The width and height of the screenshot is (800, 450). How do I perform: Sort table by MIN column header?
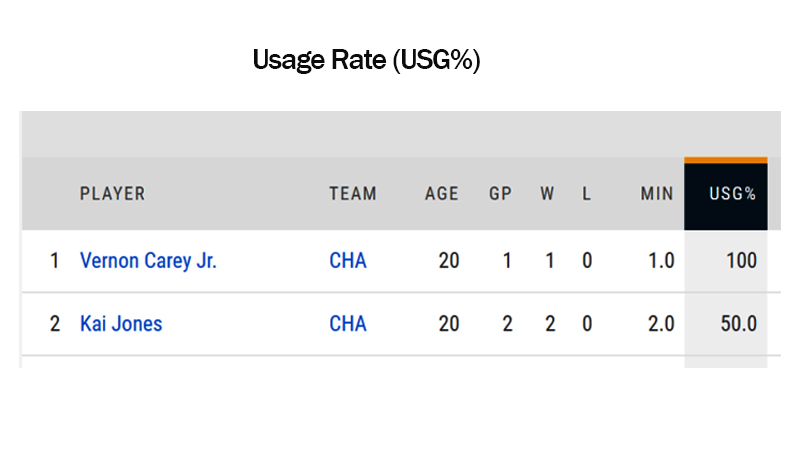[657, 194]
